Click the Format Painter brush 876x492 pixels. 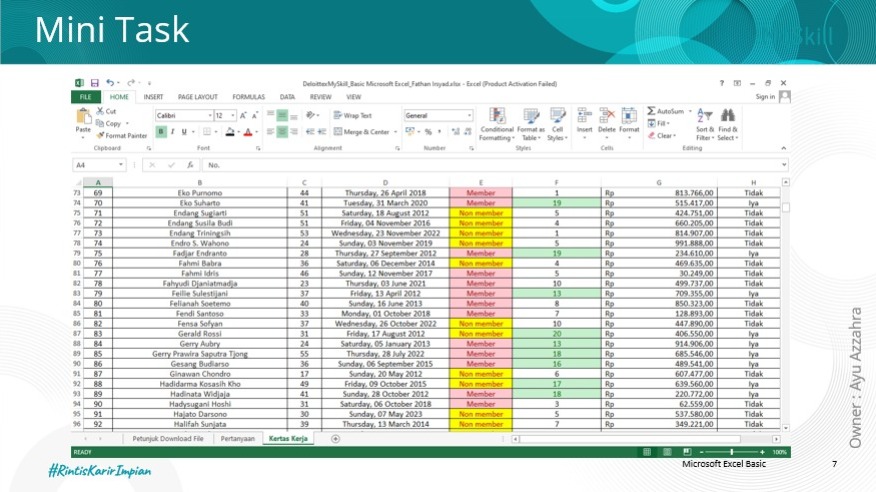click(x=121, y=135)
